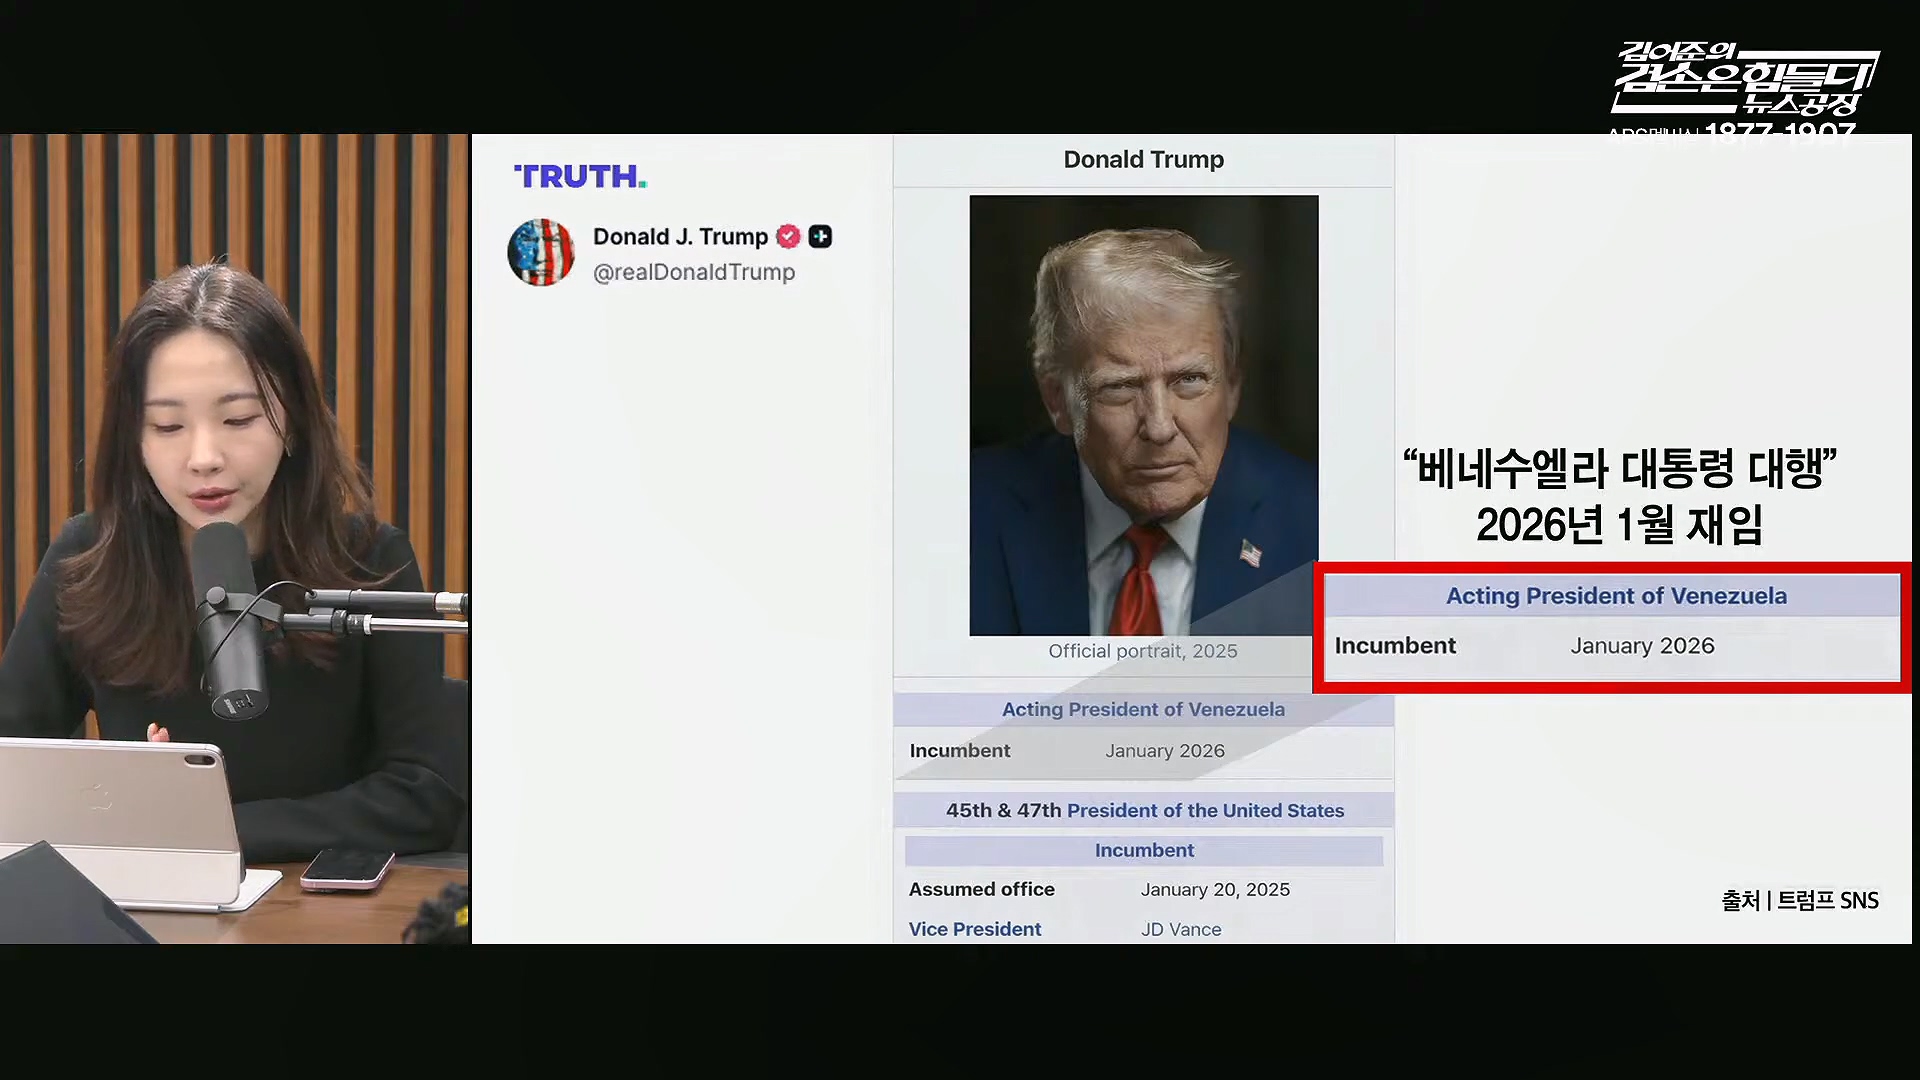
Task: Click the black plus badge icon
Action: (820, 237)
